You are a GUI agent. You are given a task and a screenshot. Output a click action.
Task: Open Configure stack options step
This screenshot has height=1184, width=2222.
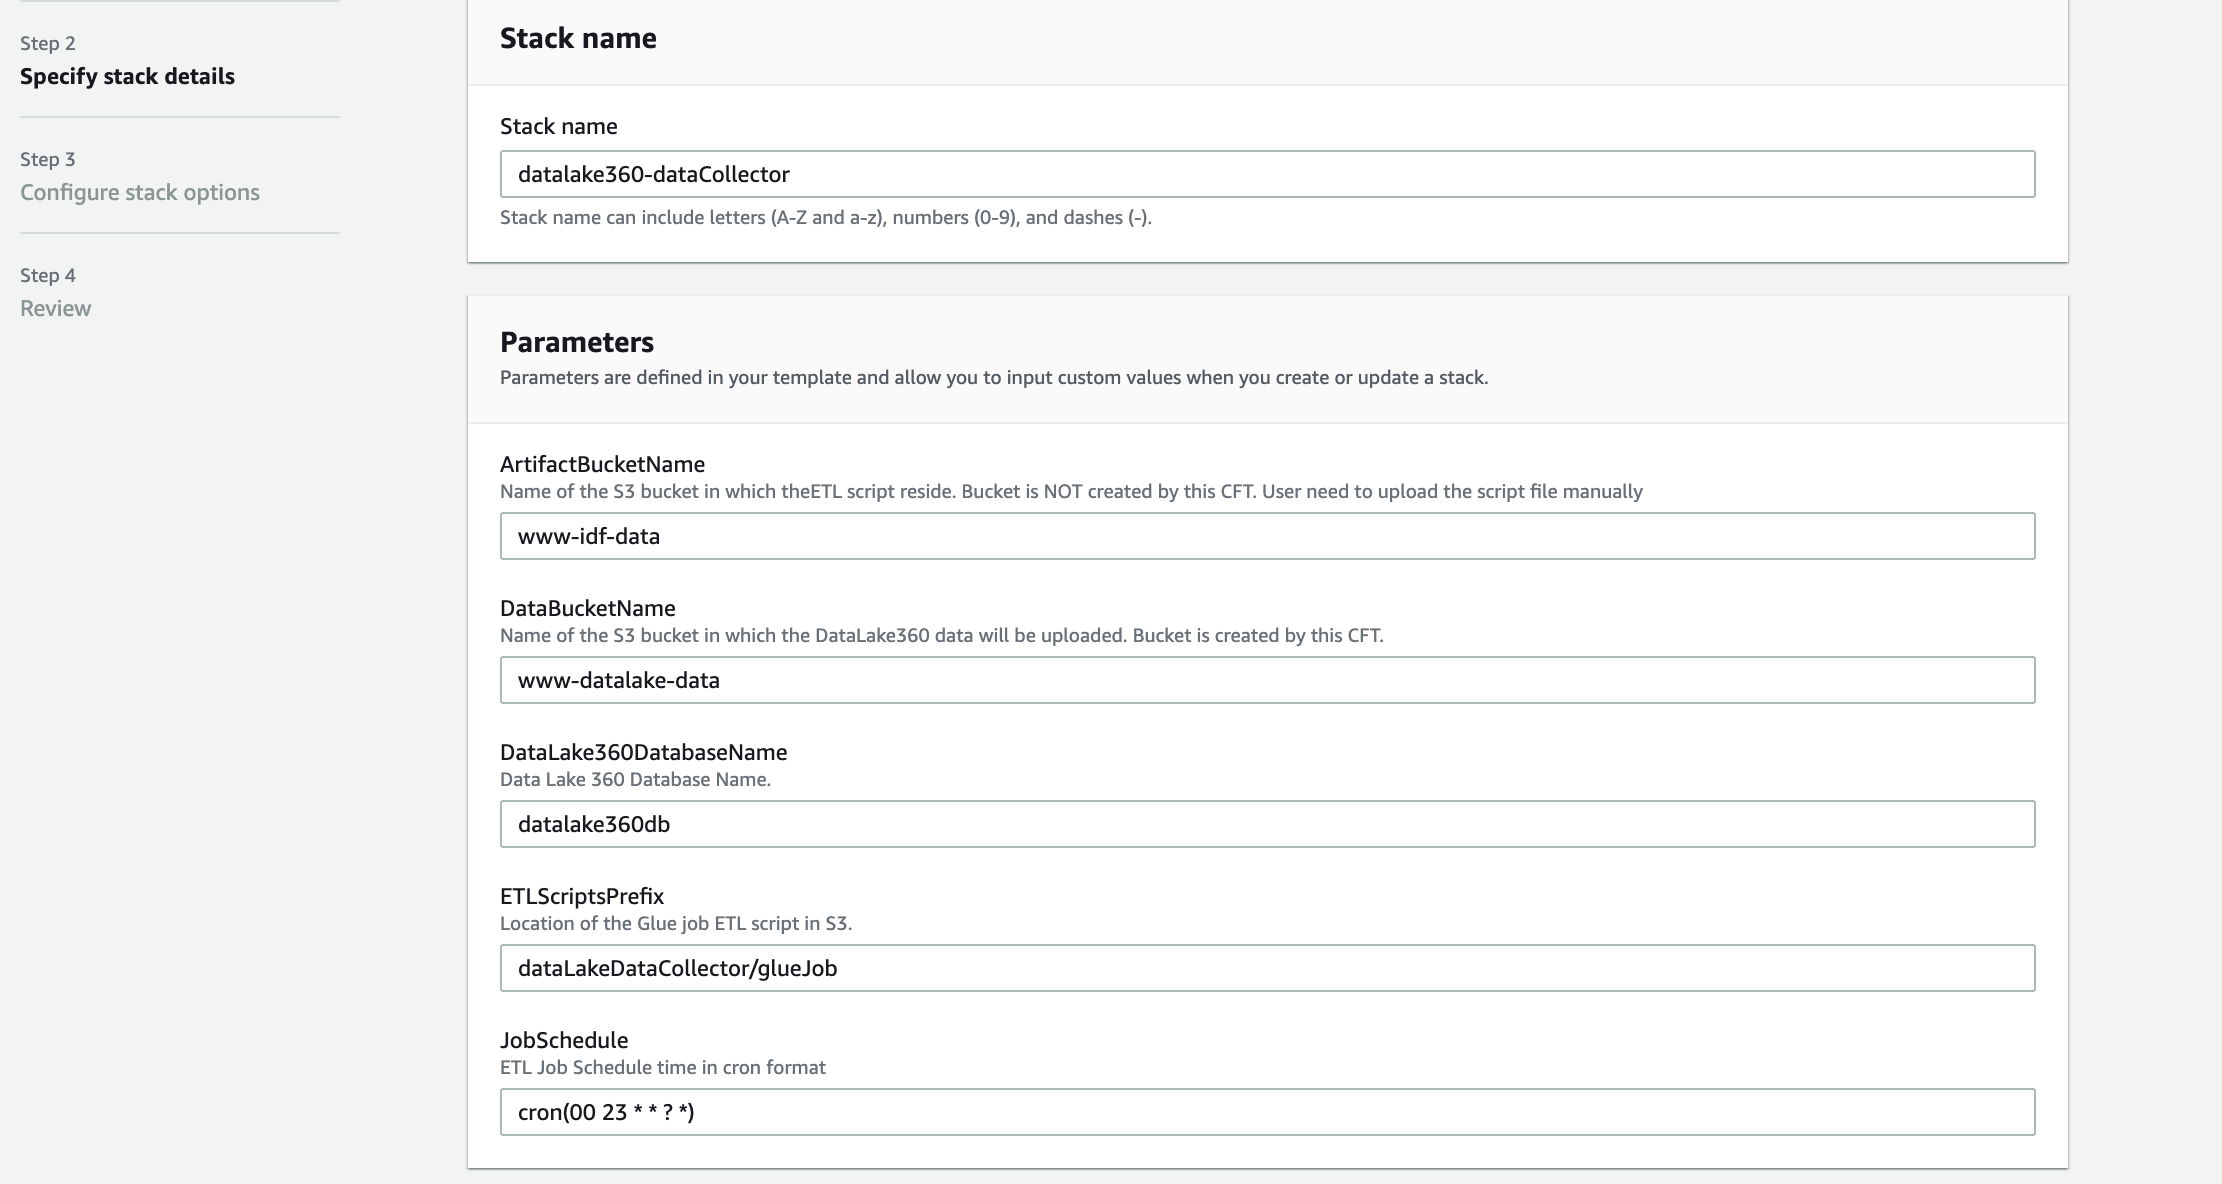pos(140,193)
